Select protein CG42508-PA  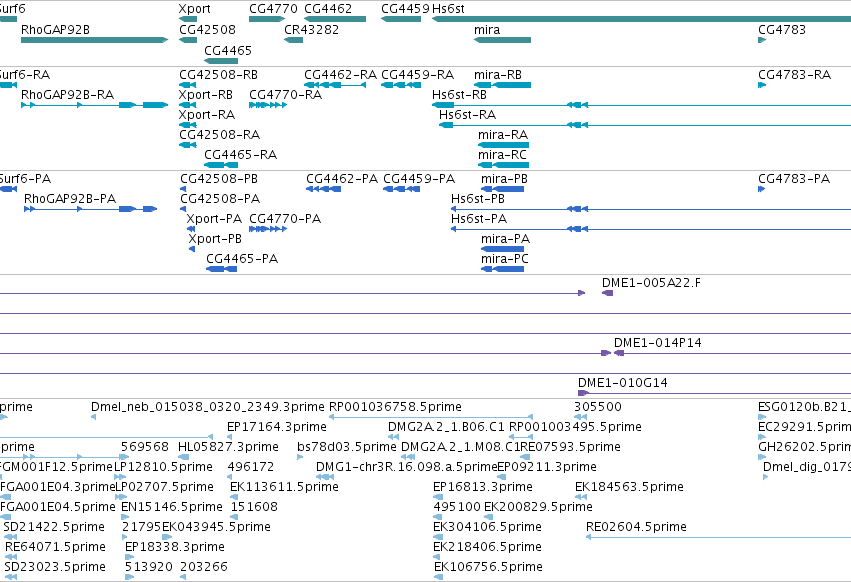183,209
